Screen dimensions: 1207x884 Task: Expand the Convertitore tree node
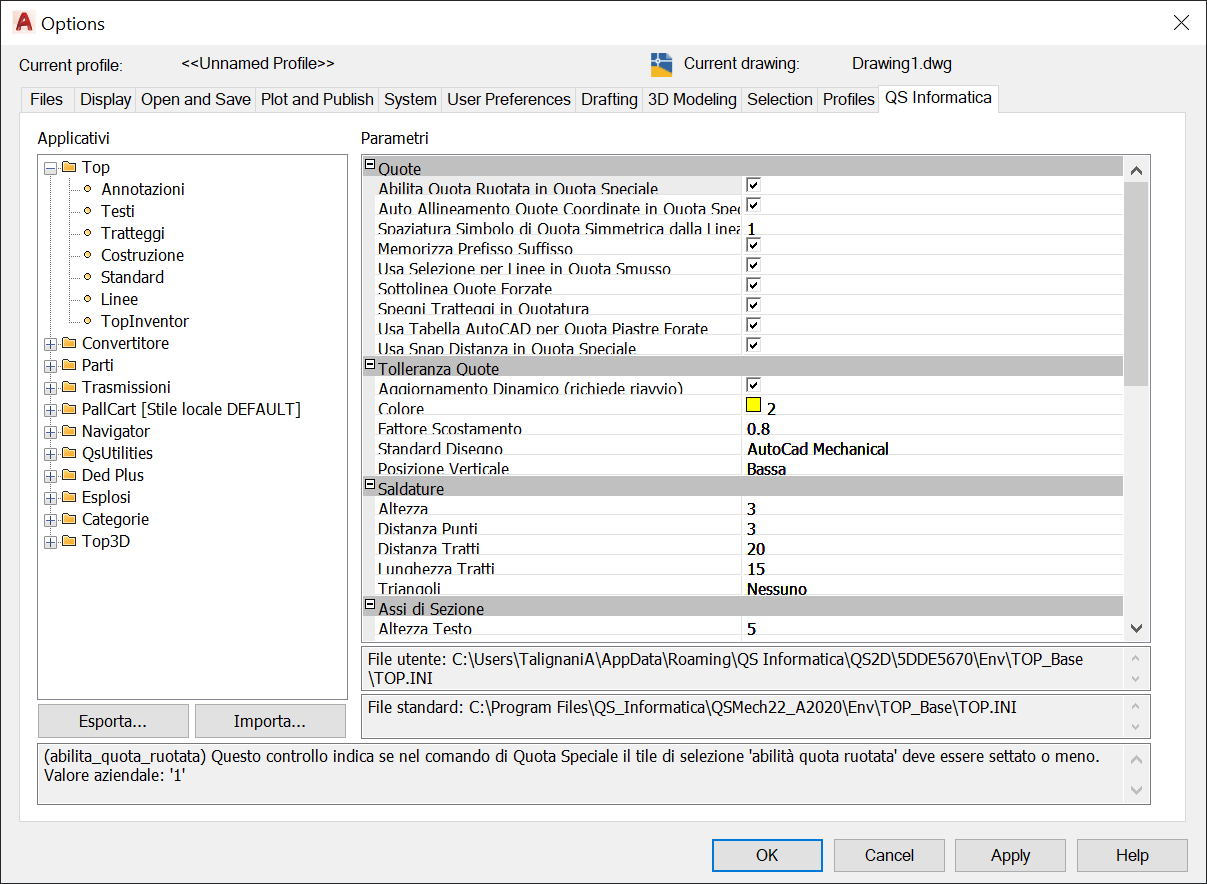tap(50, 344)
